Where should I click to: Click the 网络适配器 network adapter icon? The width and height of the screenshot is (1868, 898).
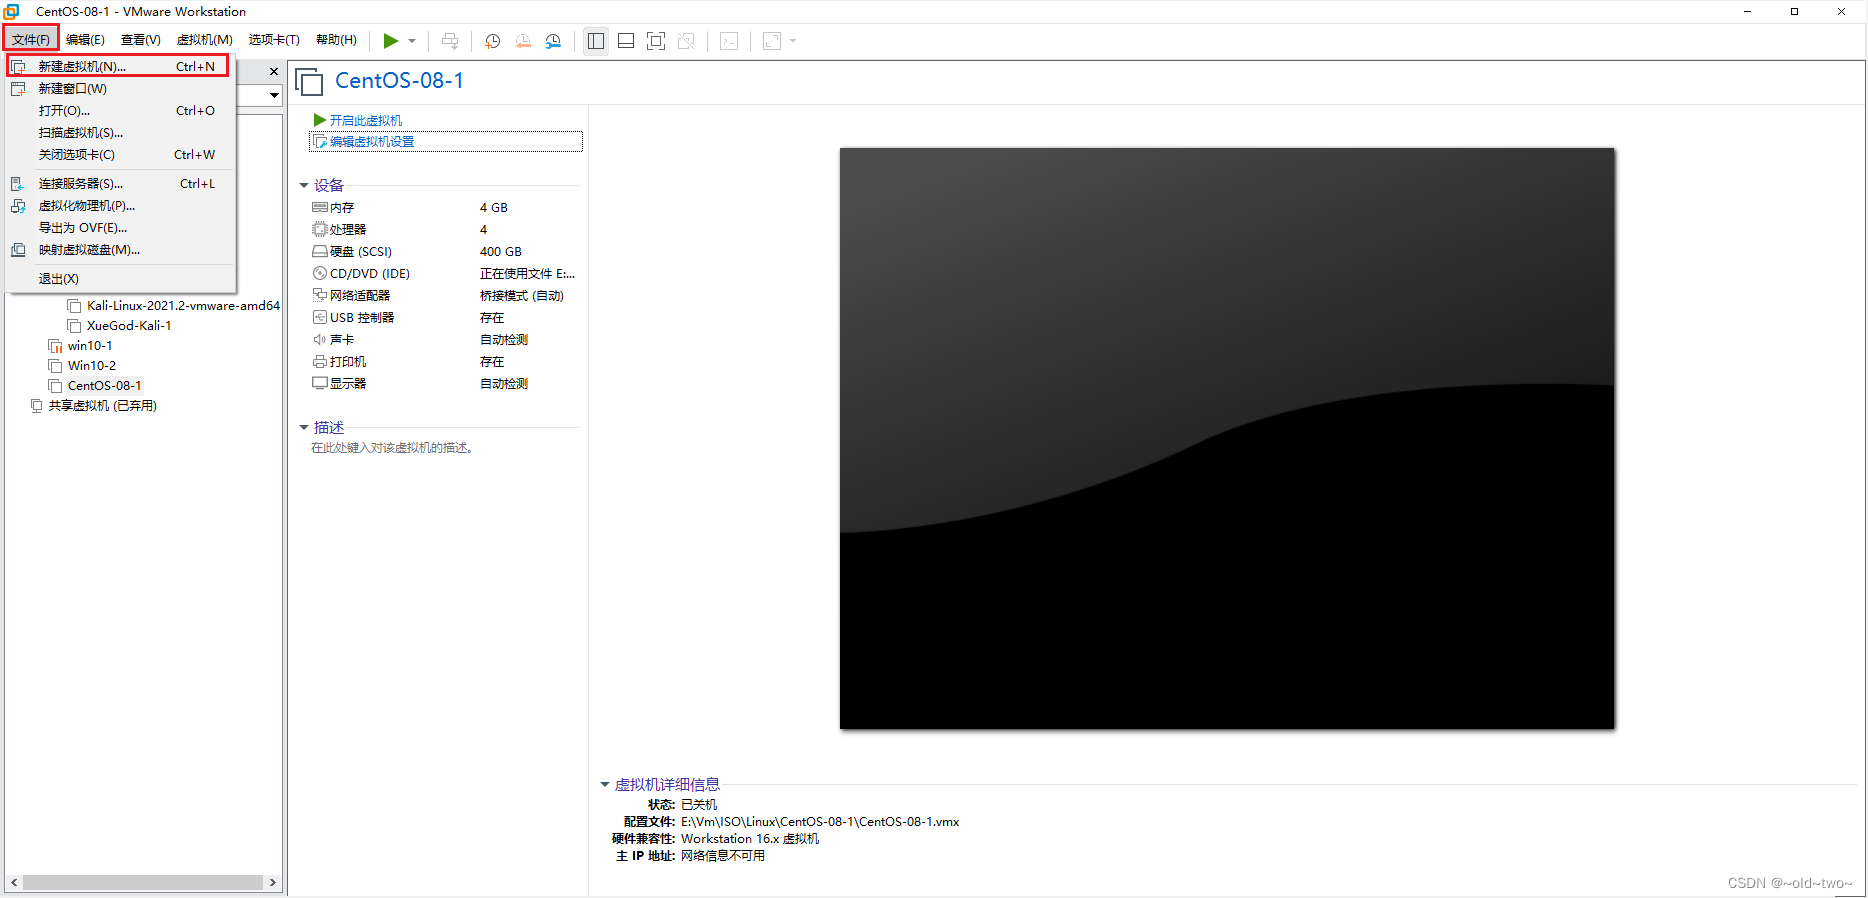pyautogui.click(x=320, y=295)
